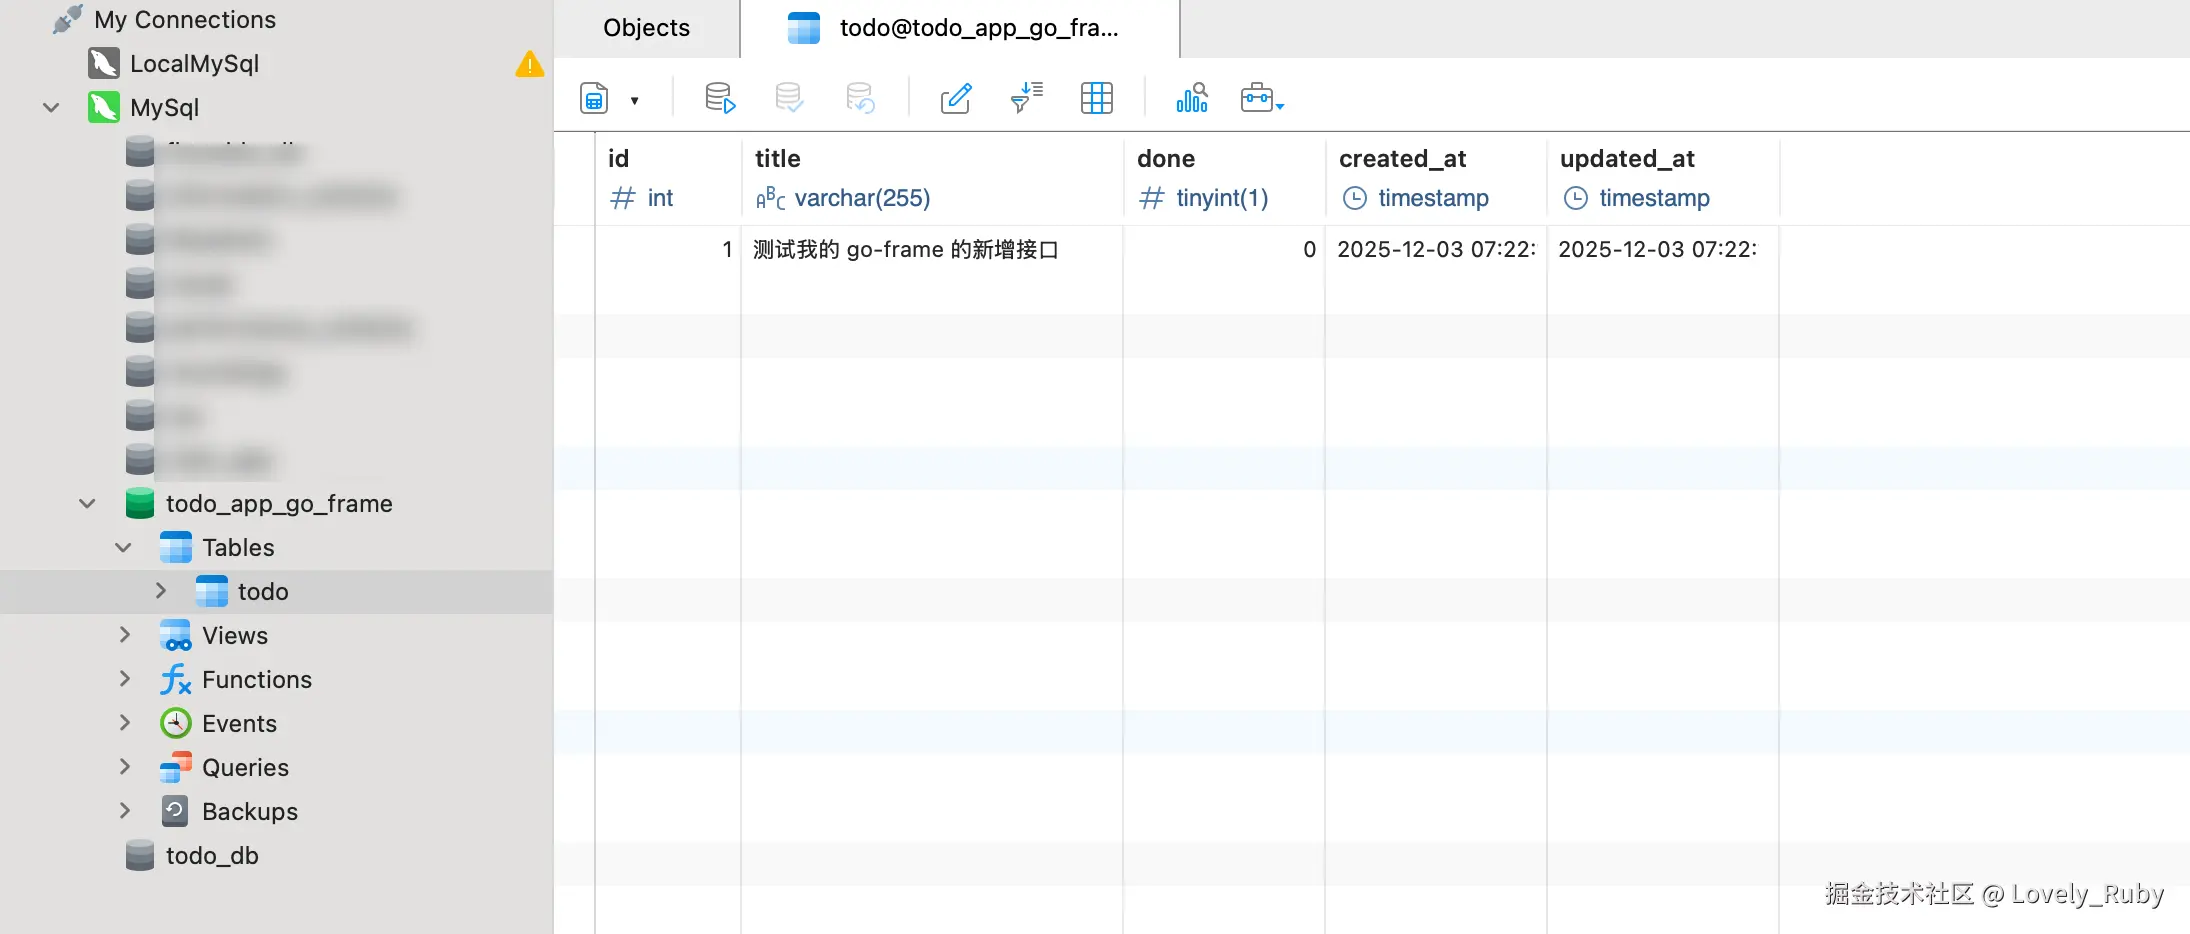This screenshot has height=934, width=2190.
Task: Click the grid view toolbar icon
Action: tap(1097, 98)
